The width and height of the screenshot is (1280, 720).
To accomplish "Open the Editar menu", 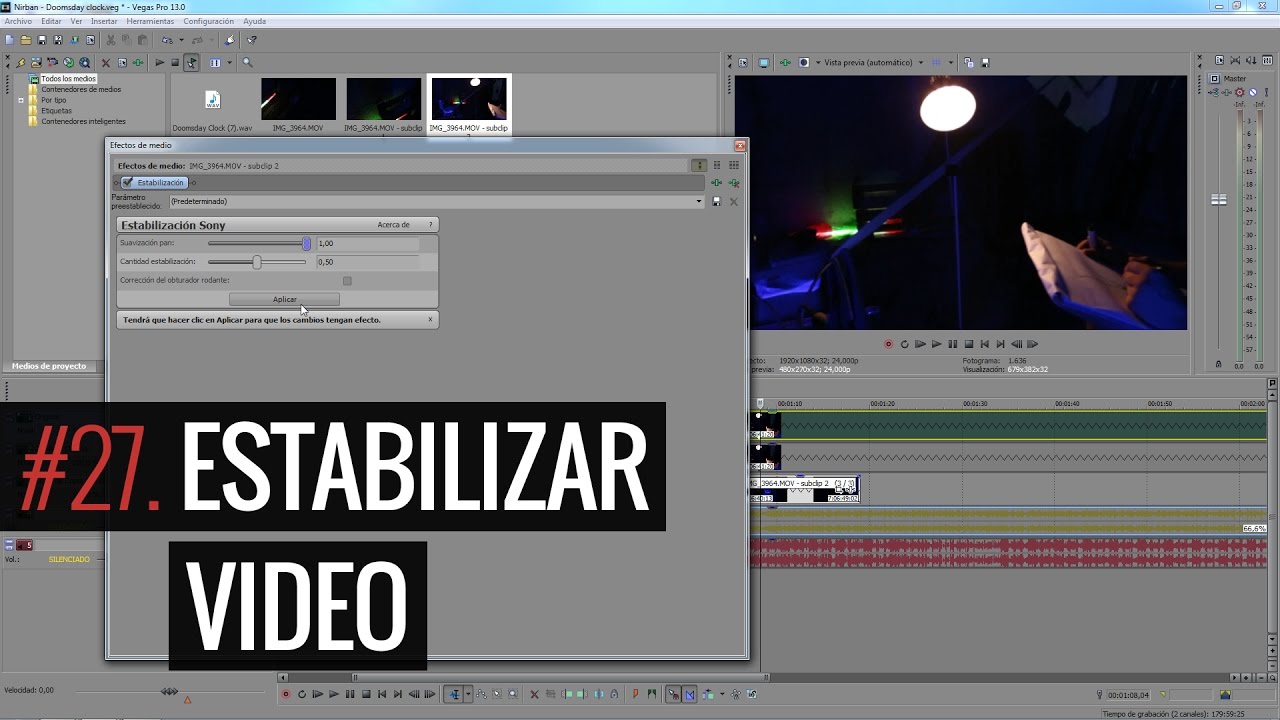I will (x=51, y=21).
